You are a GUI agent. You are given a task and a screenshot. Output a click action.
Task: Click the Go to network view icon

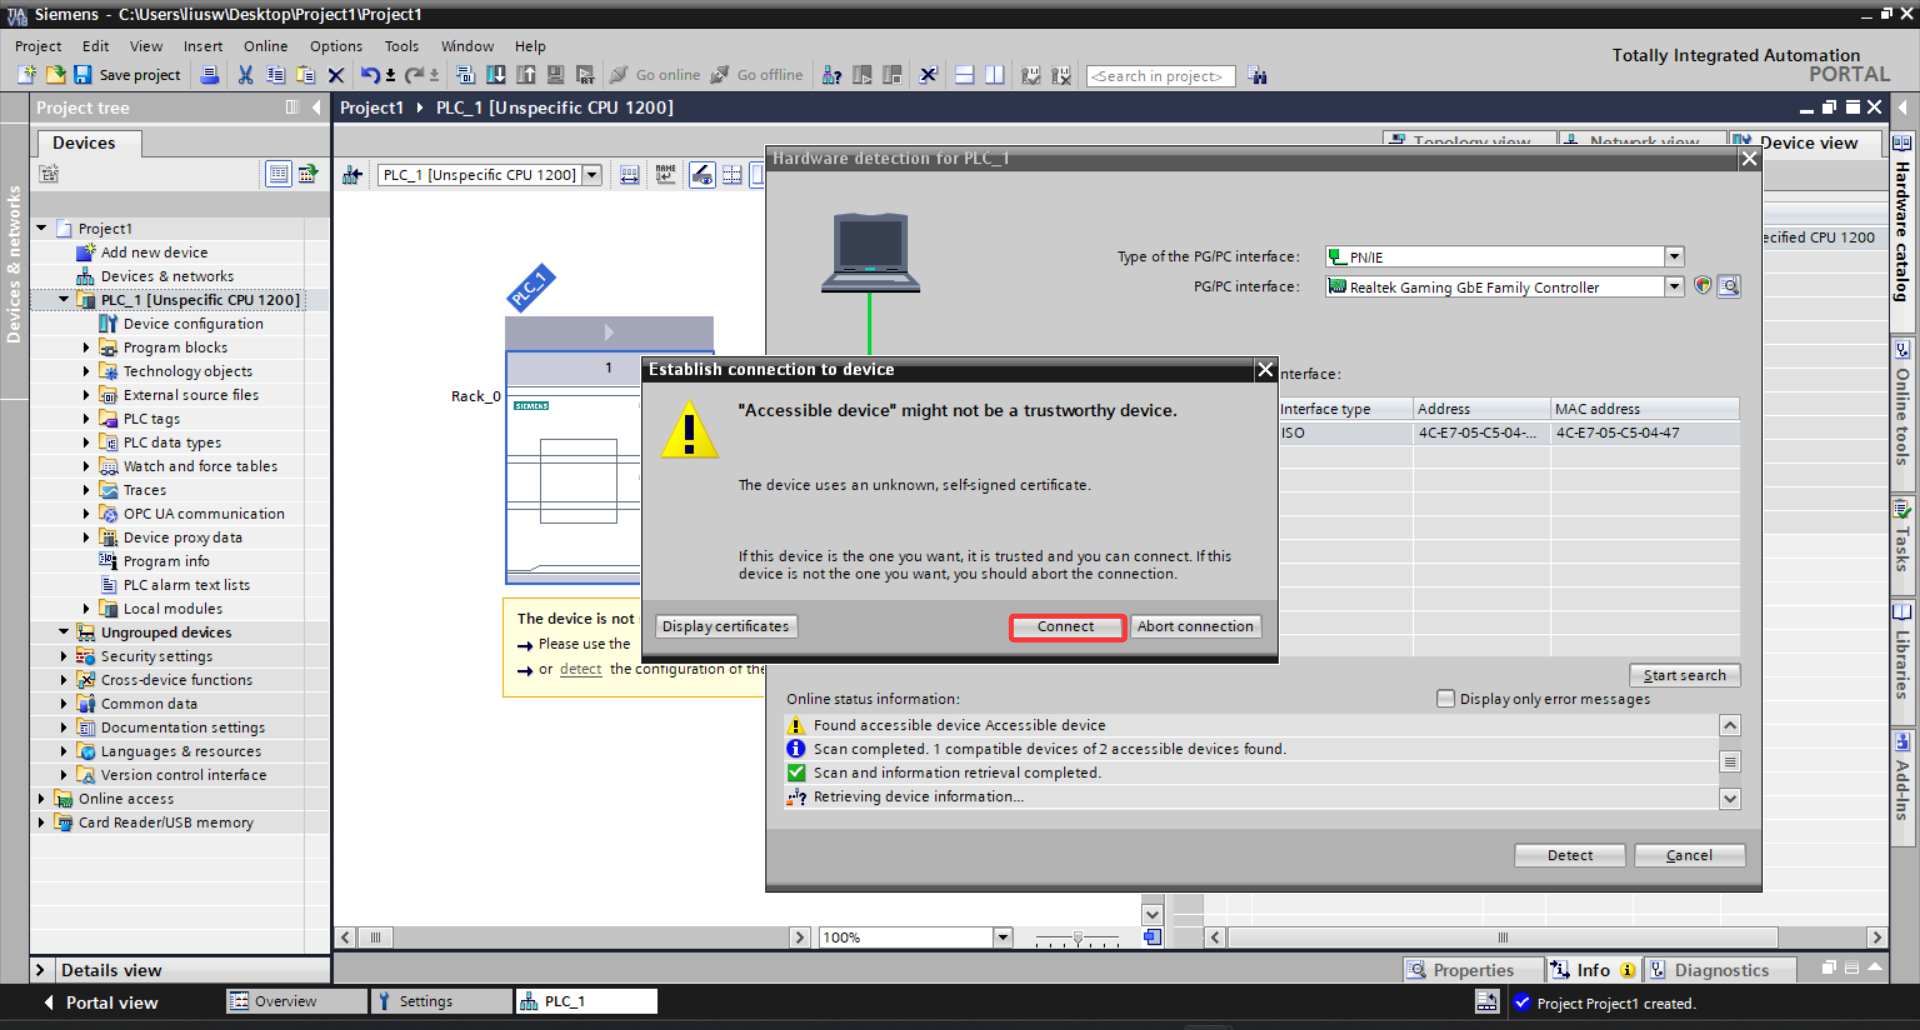[x=352, y=175]
